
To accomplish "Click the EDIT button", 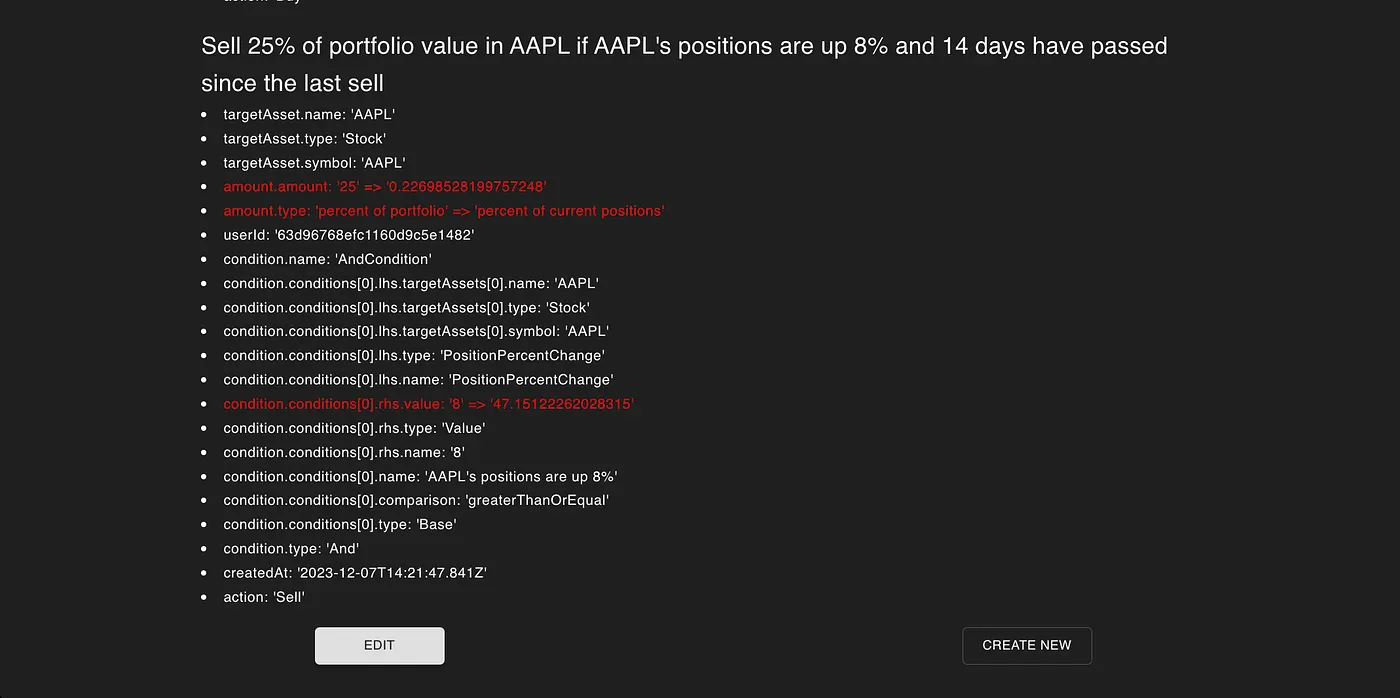I will [x=379, y=645].
